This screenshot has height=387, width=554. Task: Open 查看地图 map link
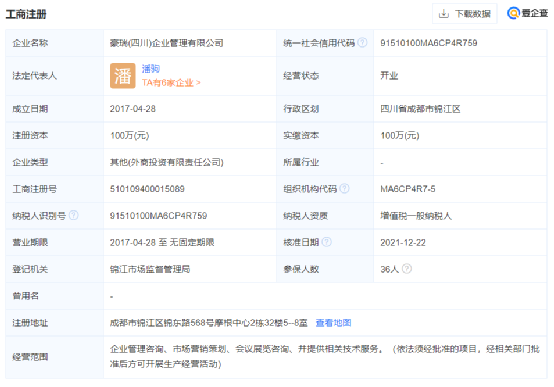click(x=333, y=323)
